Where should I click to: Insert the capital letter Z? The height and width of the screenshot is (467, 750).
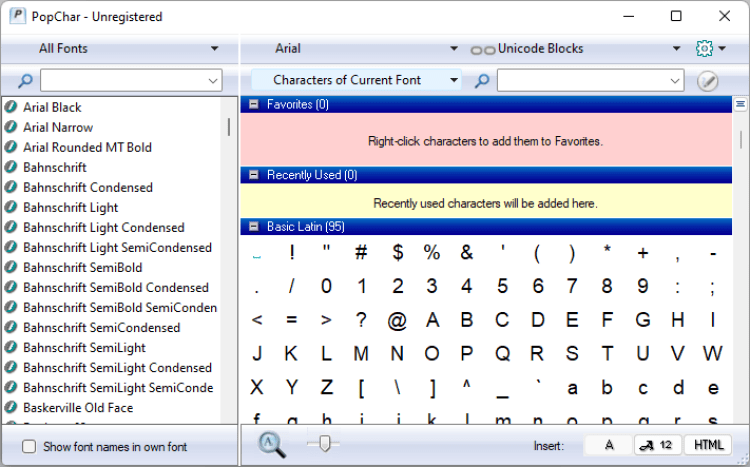327,388
